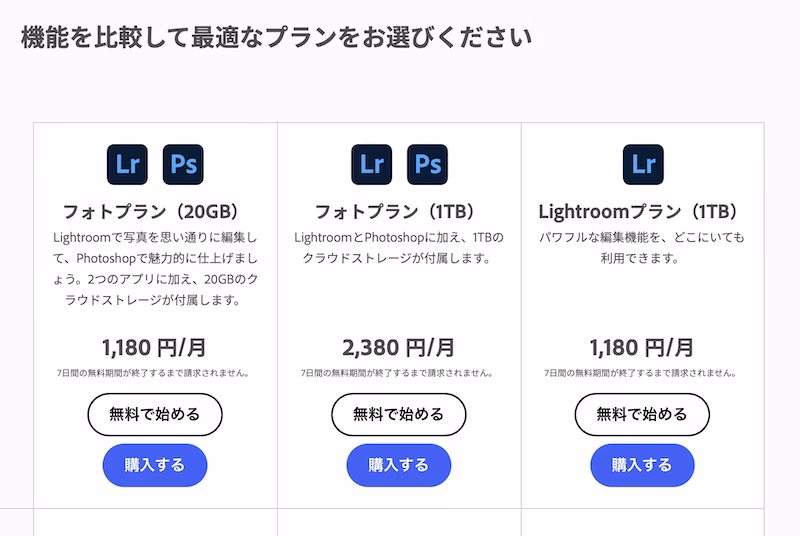Click the Lightroom icon in フォトプラン（20GB）
800x536 pixels.
click(x=127, y=164)
